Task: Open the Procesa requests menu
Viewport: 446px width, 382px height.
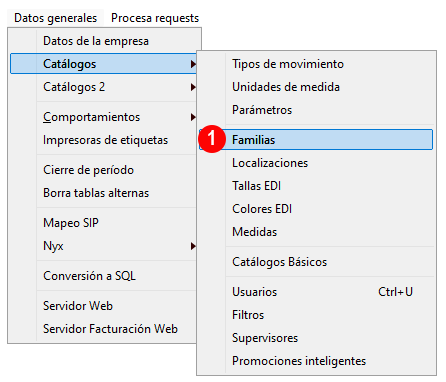Action: coord(155,18)
